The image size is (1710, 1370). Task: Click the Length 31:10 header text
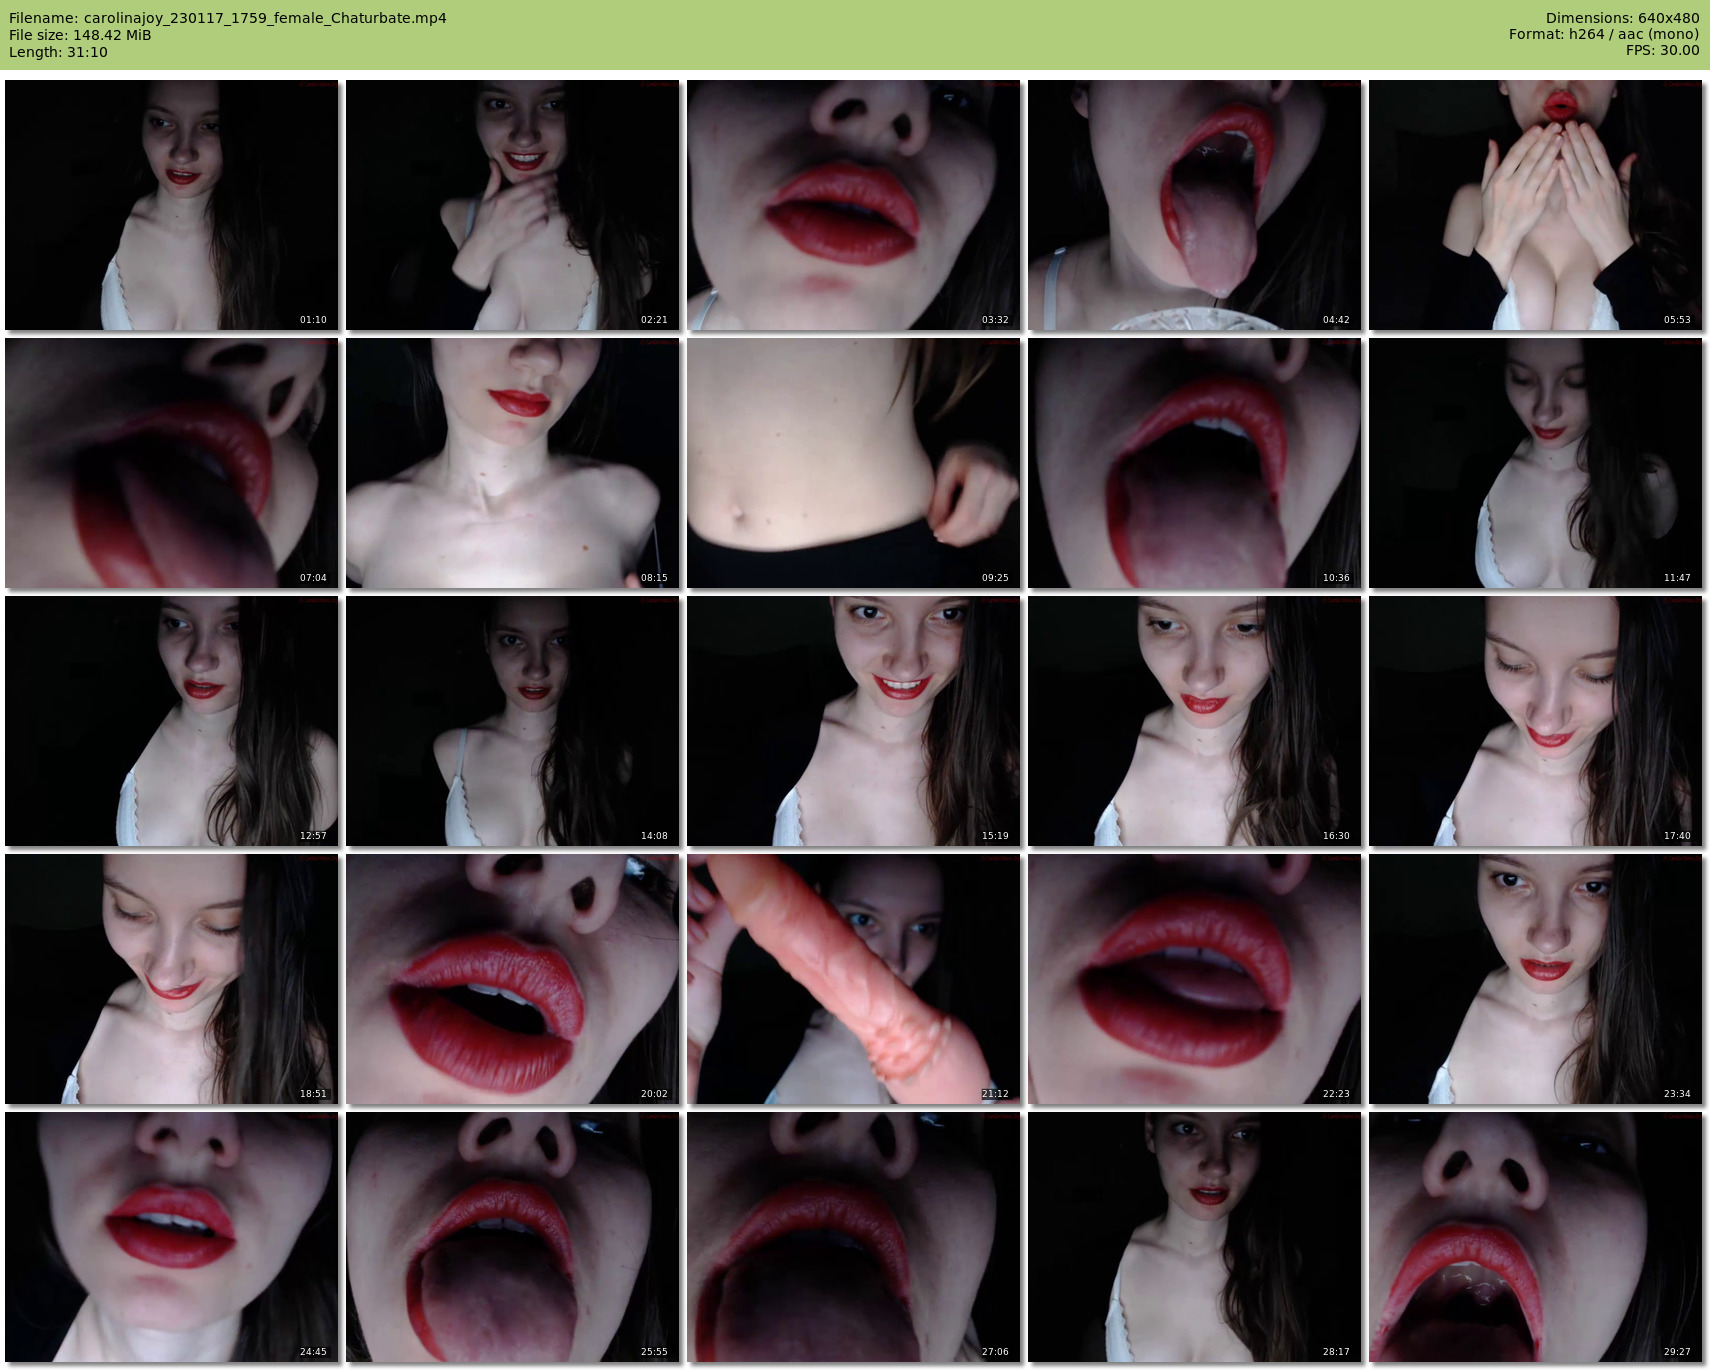pyautogui.click(x=58, y=52)
